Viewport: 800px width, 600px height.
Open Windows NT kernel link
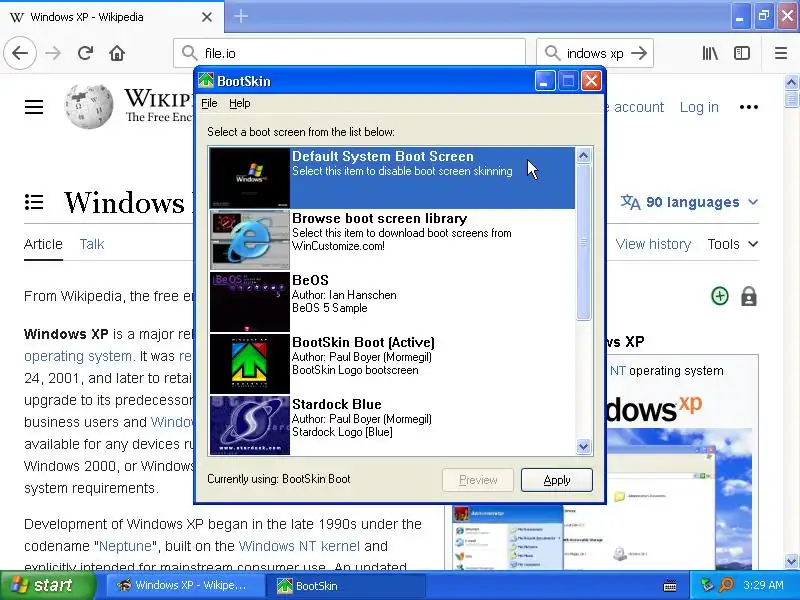click(x=299, y=546)
